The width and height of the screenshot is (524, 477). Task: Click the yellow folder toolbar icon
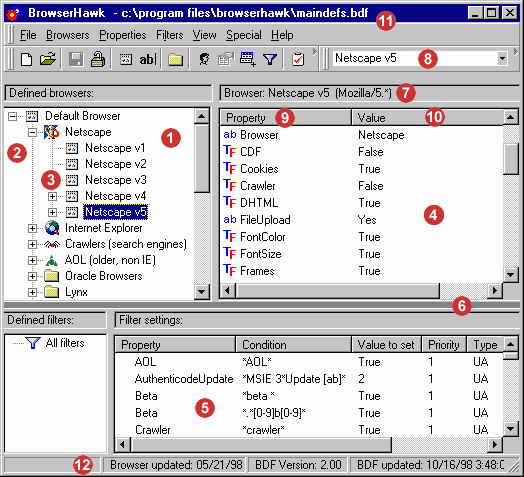(x=175, y=59)
